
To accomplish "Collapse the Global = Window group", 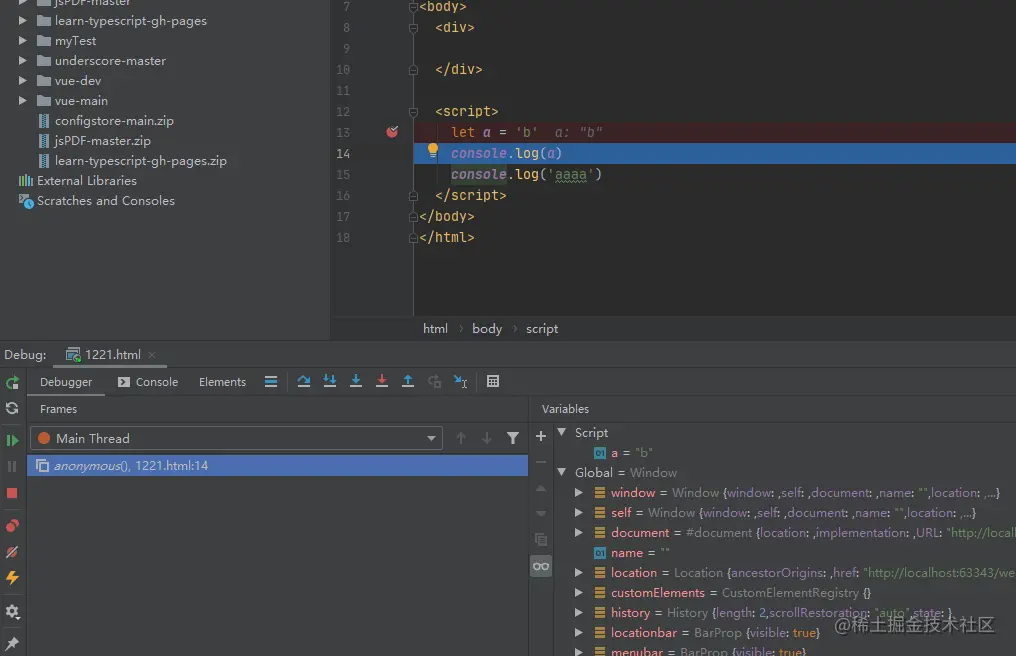I will (562, 473).
